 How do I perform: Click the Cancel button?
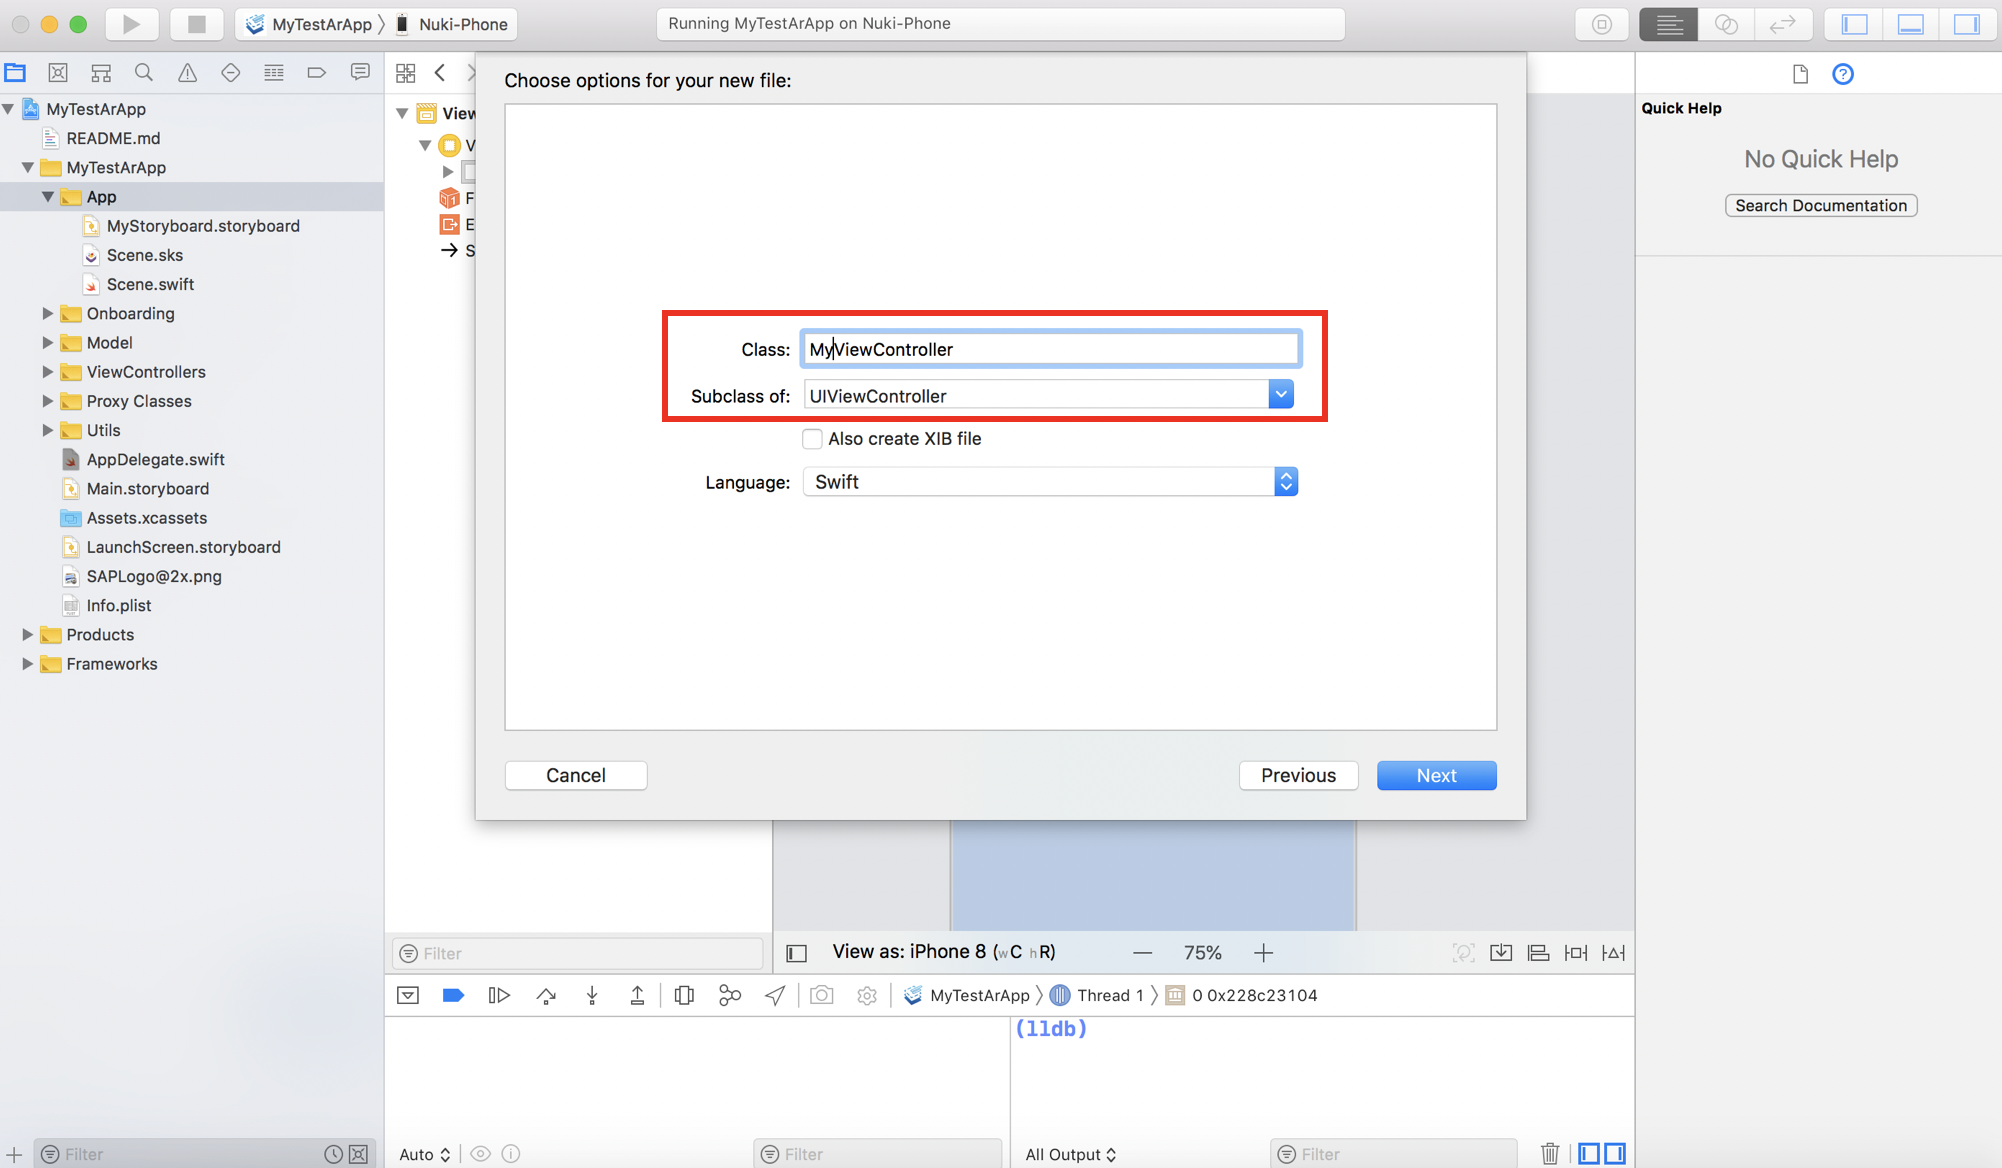pos(575,775)
